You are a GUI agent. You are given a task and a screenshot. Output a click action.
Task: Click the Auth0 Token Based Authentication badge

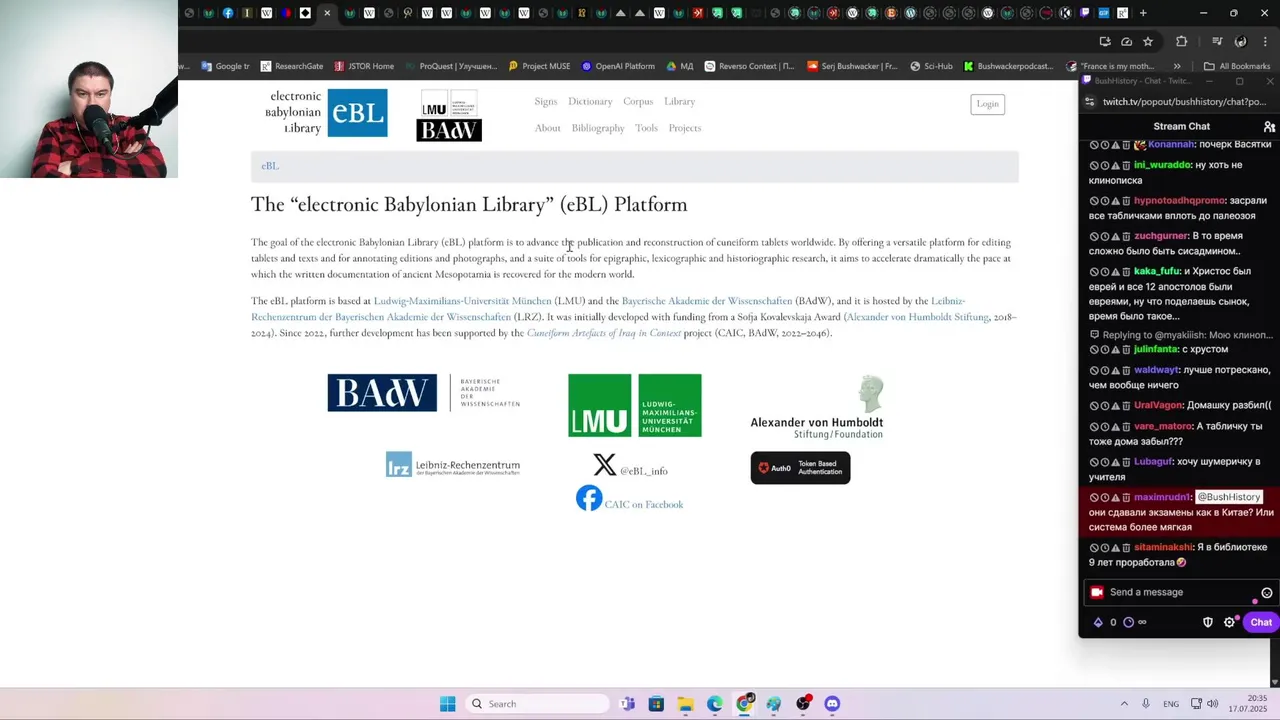coord(800,468)
